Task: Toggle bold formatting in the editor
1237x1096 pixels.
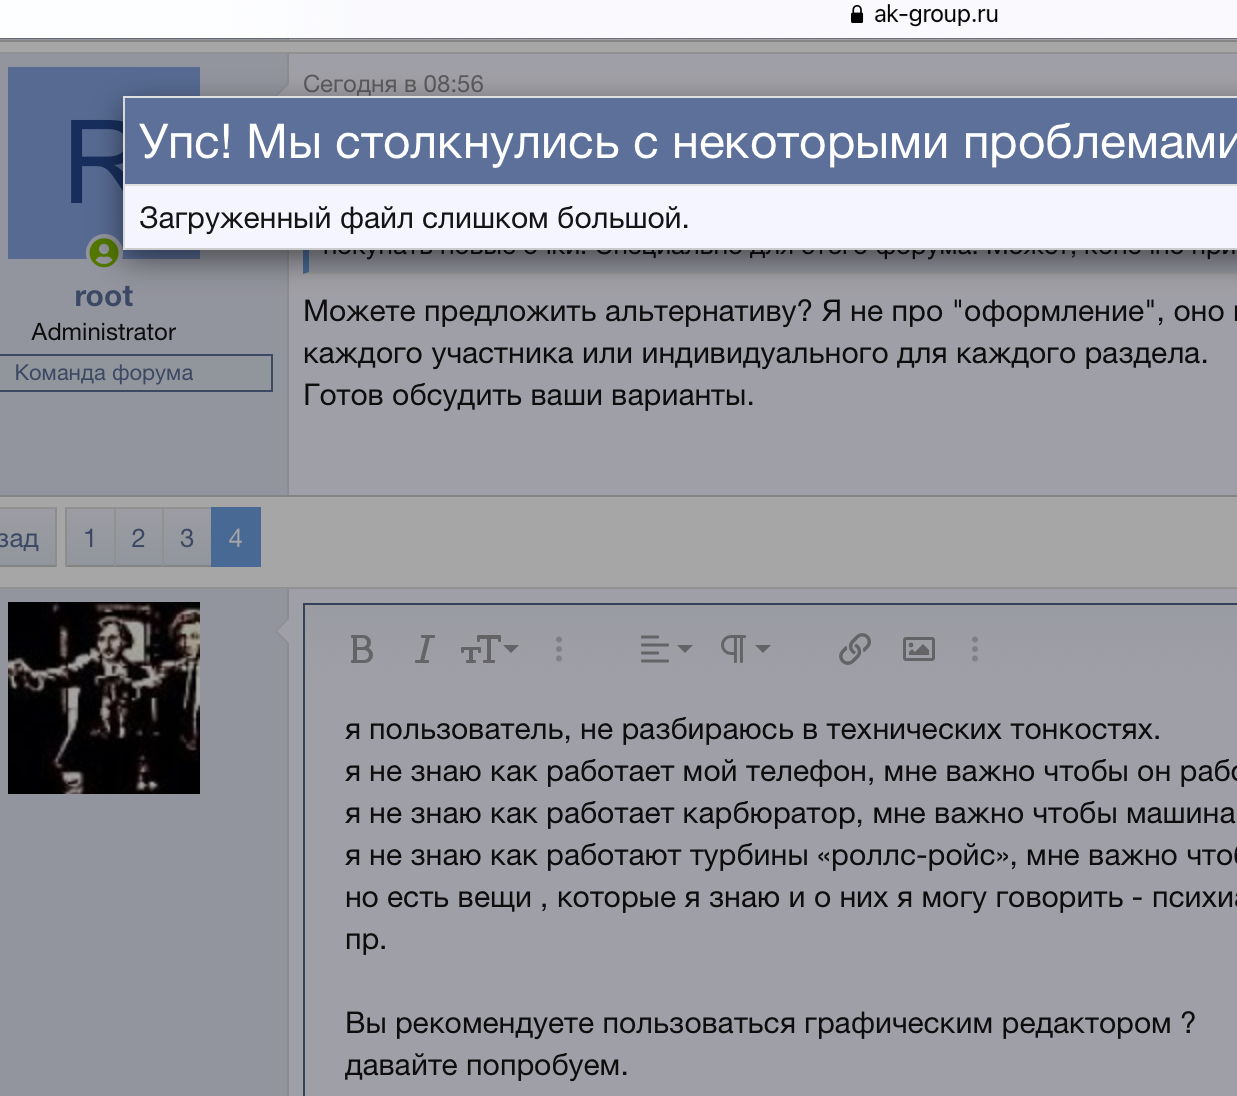Action: 362,650
